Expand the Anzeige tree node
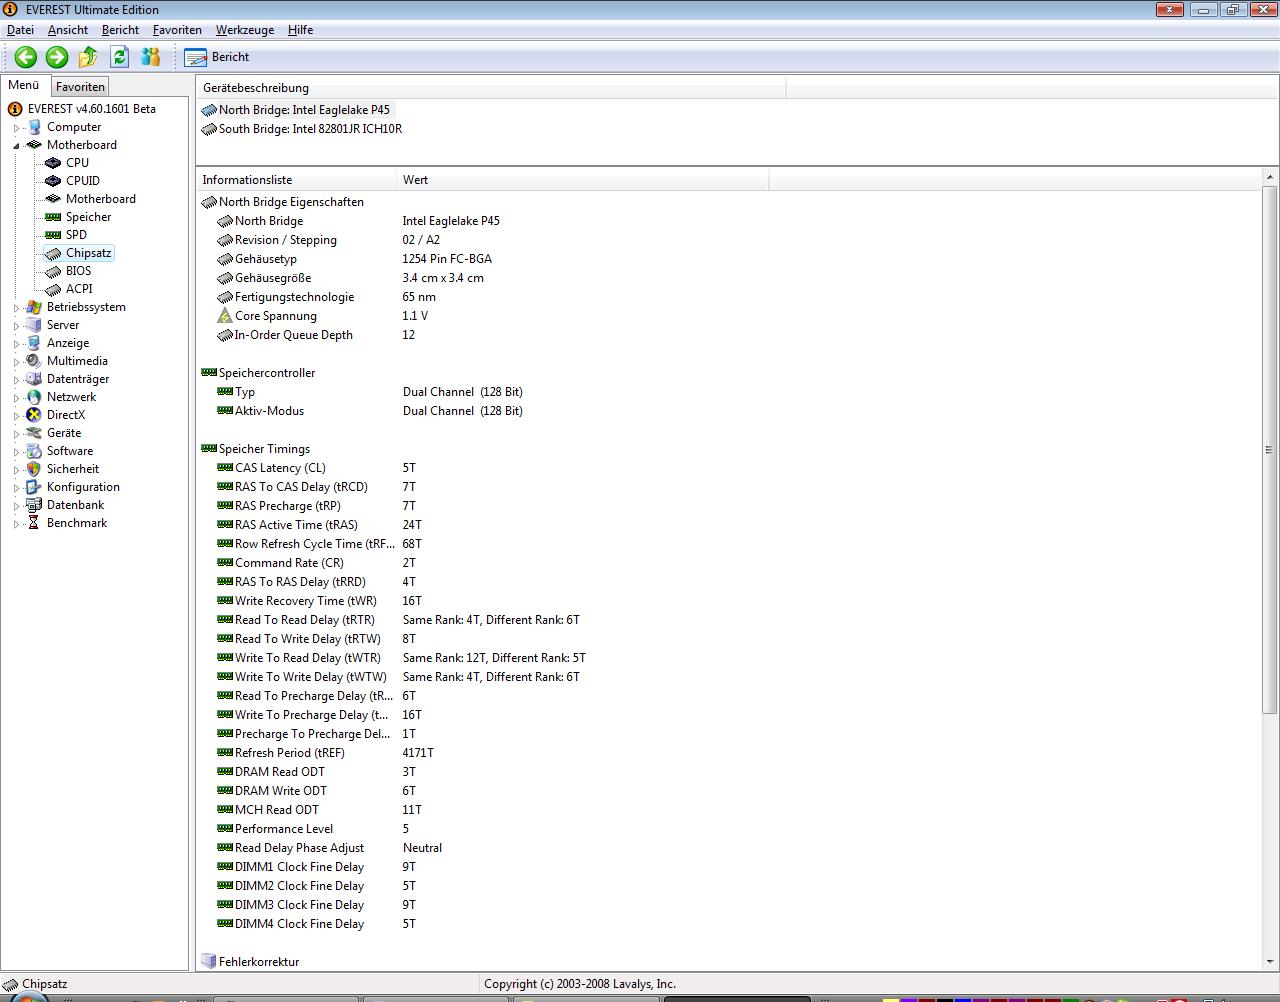The width and height of the screenshot is (1280, 1002). point(16,344)
